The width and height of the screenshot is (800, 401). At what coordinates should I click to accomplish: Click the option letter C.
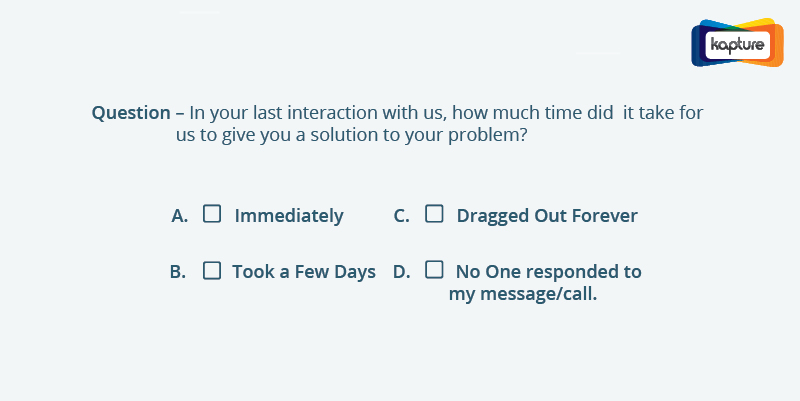coord(402,216)
